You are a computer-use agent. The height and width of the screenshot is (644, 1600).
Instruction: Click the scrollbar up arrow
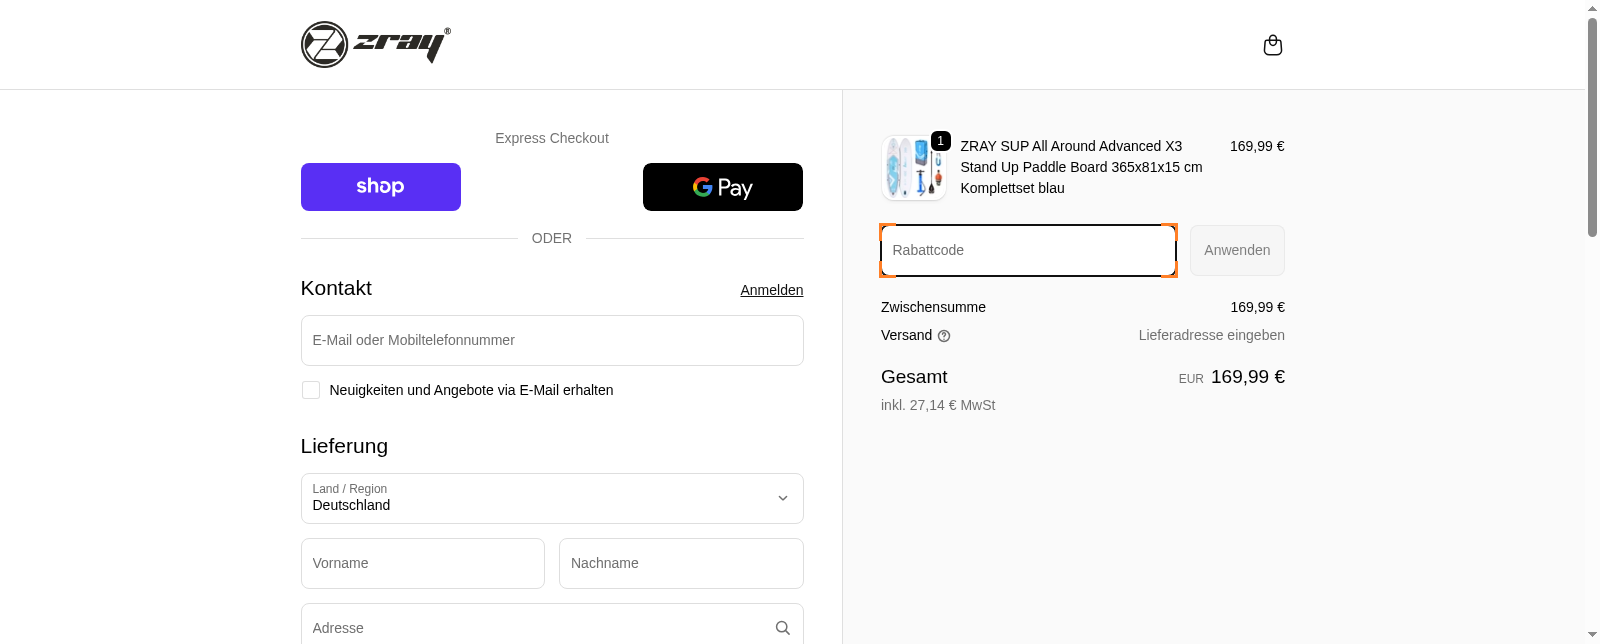point(1592,8)
